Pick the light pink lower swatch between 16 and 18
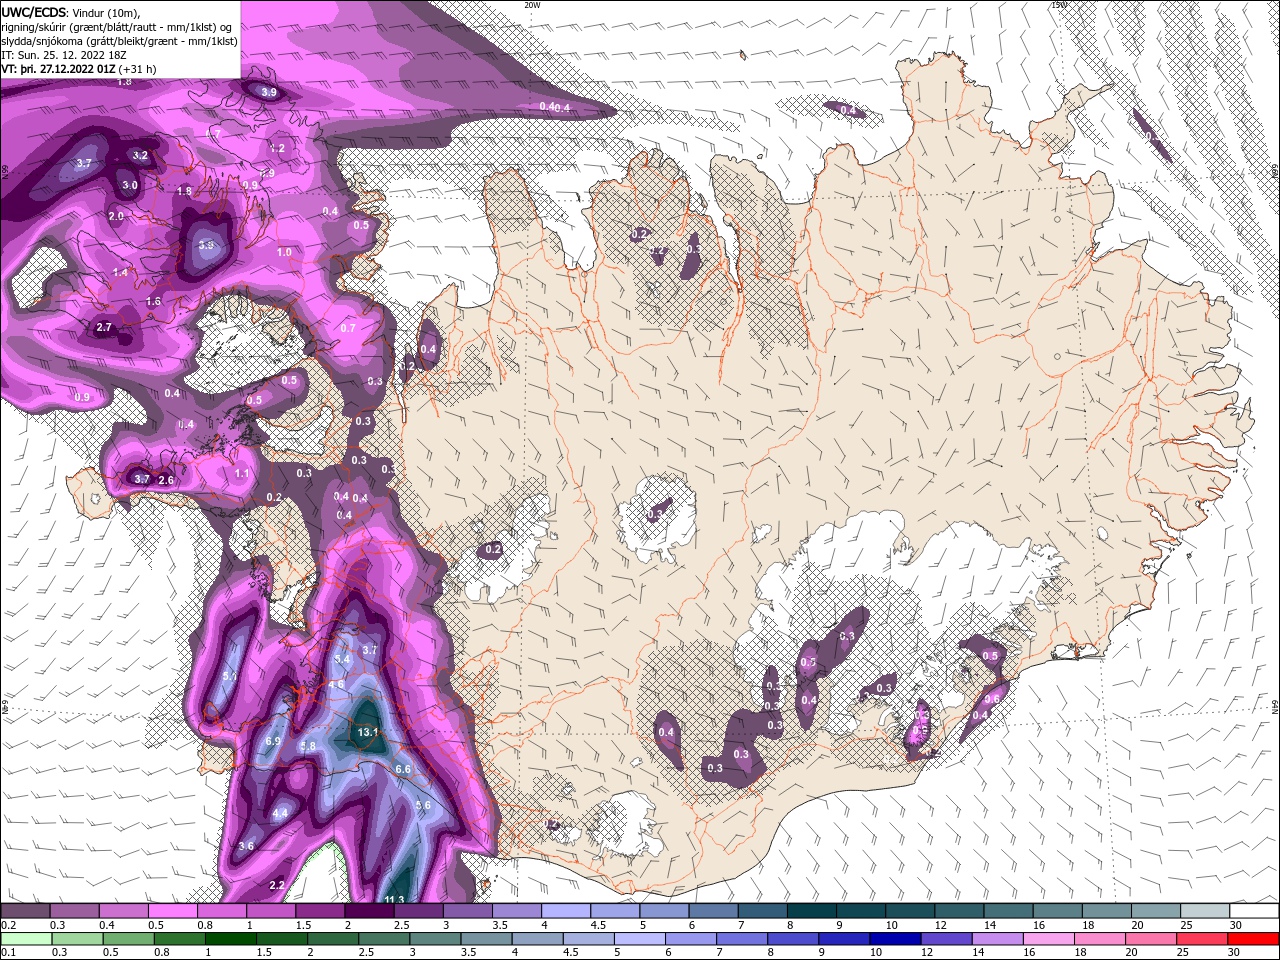 coord(1048,938)
